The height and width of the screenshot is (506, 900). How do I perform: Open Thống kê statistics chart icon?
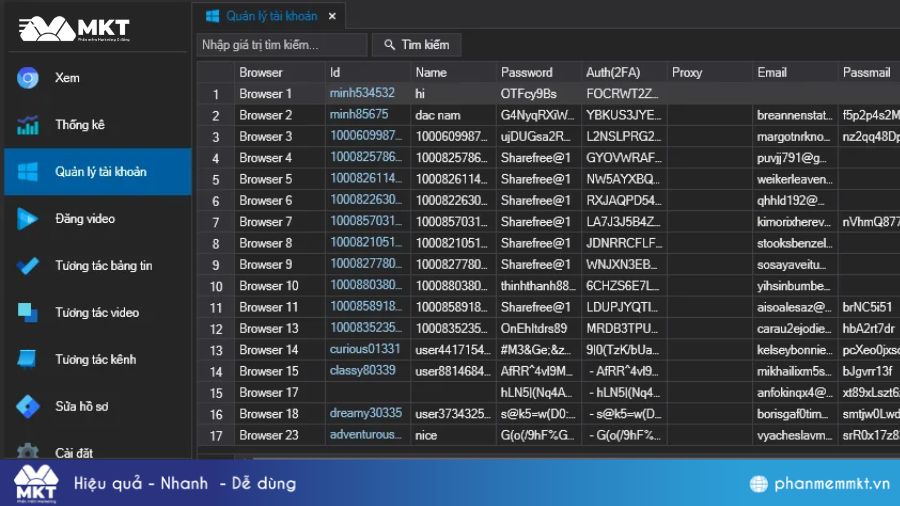[x=28, y=125]
